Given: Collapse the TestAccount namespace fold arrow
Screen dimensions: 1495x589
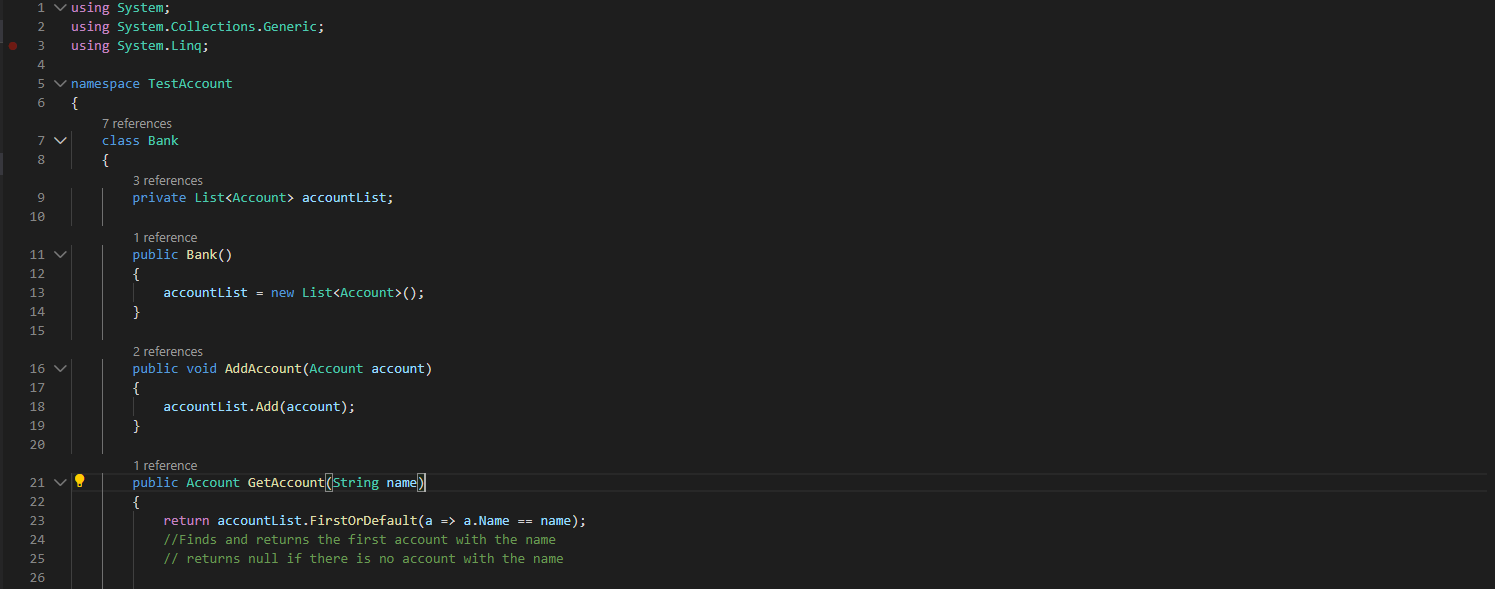Looking at the screenshot, I should [x=60, y=84].
